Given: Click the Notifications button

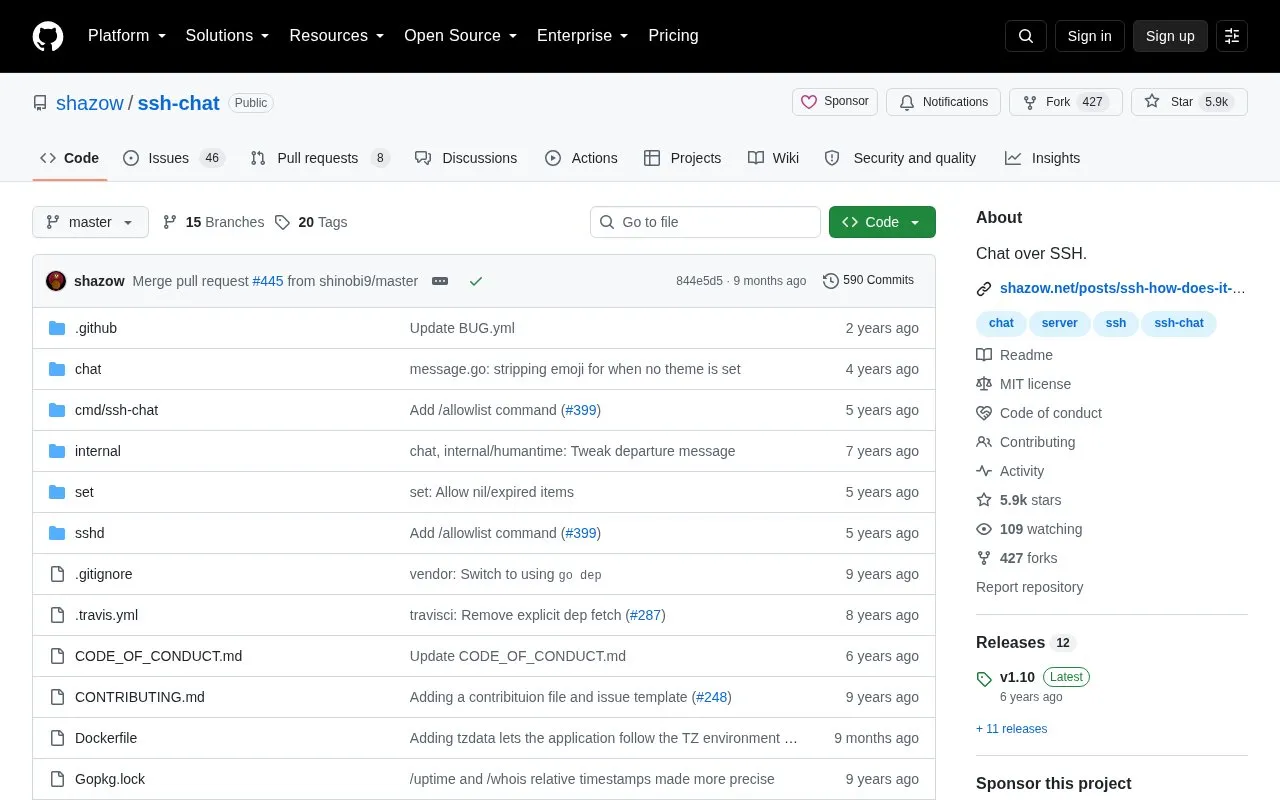Looking at the screenshot, I should (943, 102).
